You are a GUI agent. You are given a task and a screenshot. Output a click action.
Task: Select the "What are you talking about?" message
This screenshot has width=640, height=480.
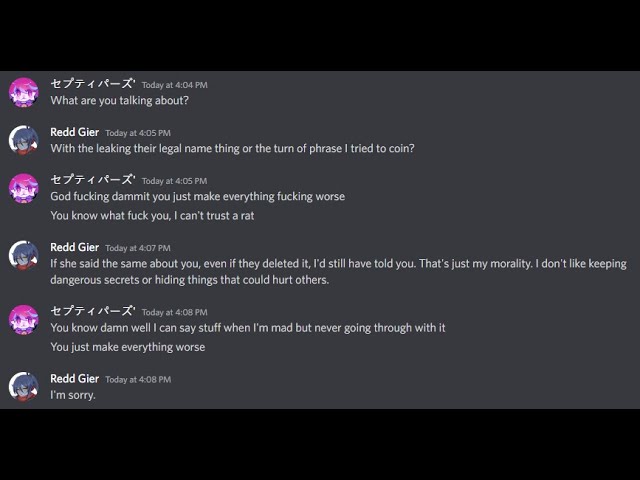119,100
